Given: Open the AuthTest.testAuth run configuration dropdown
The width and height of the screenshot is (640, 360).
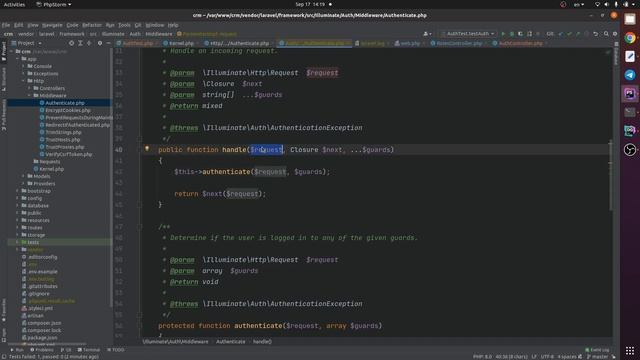Looking at the screenshot, I should coord(468,34).
